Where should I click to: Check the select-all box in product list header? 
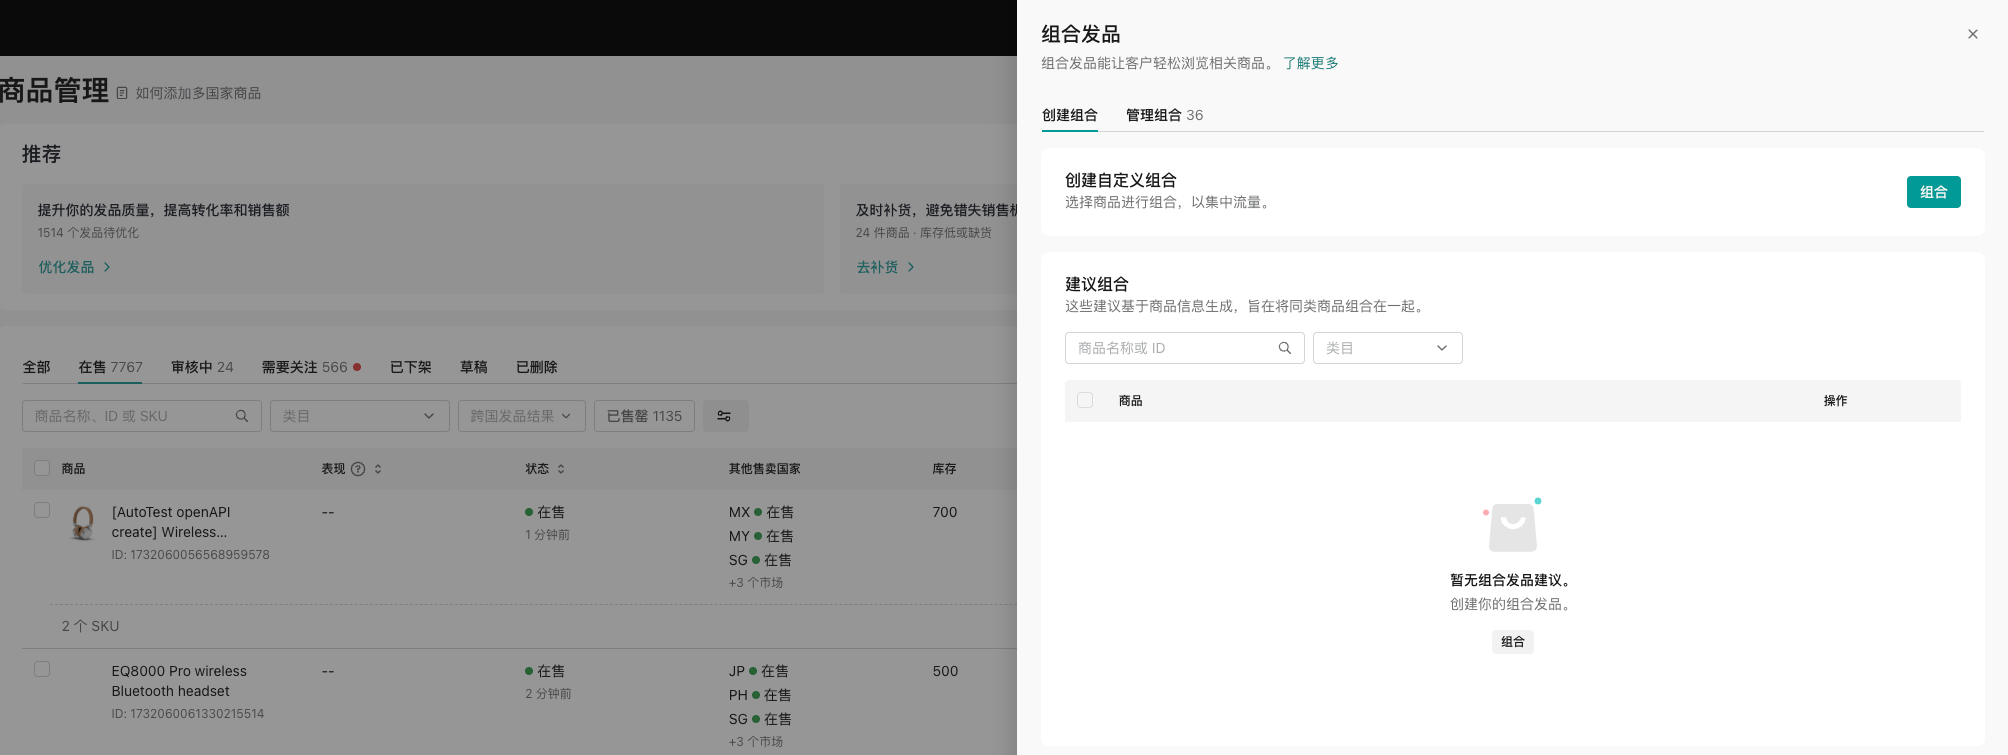(x=42, y=468)
